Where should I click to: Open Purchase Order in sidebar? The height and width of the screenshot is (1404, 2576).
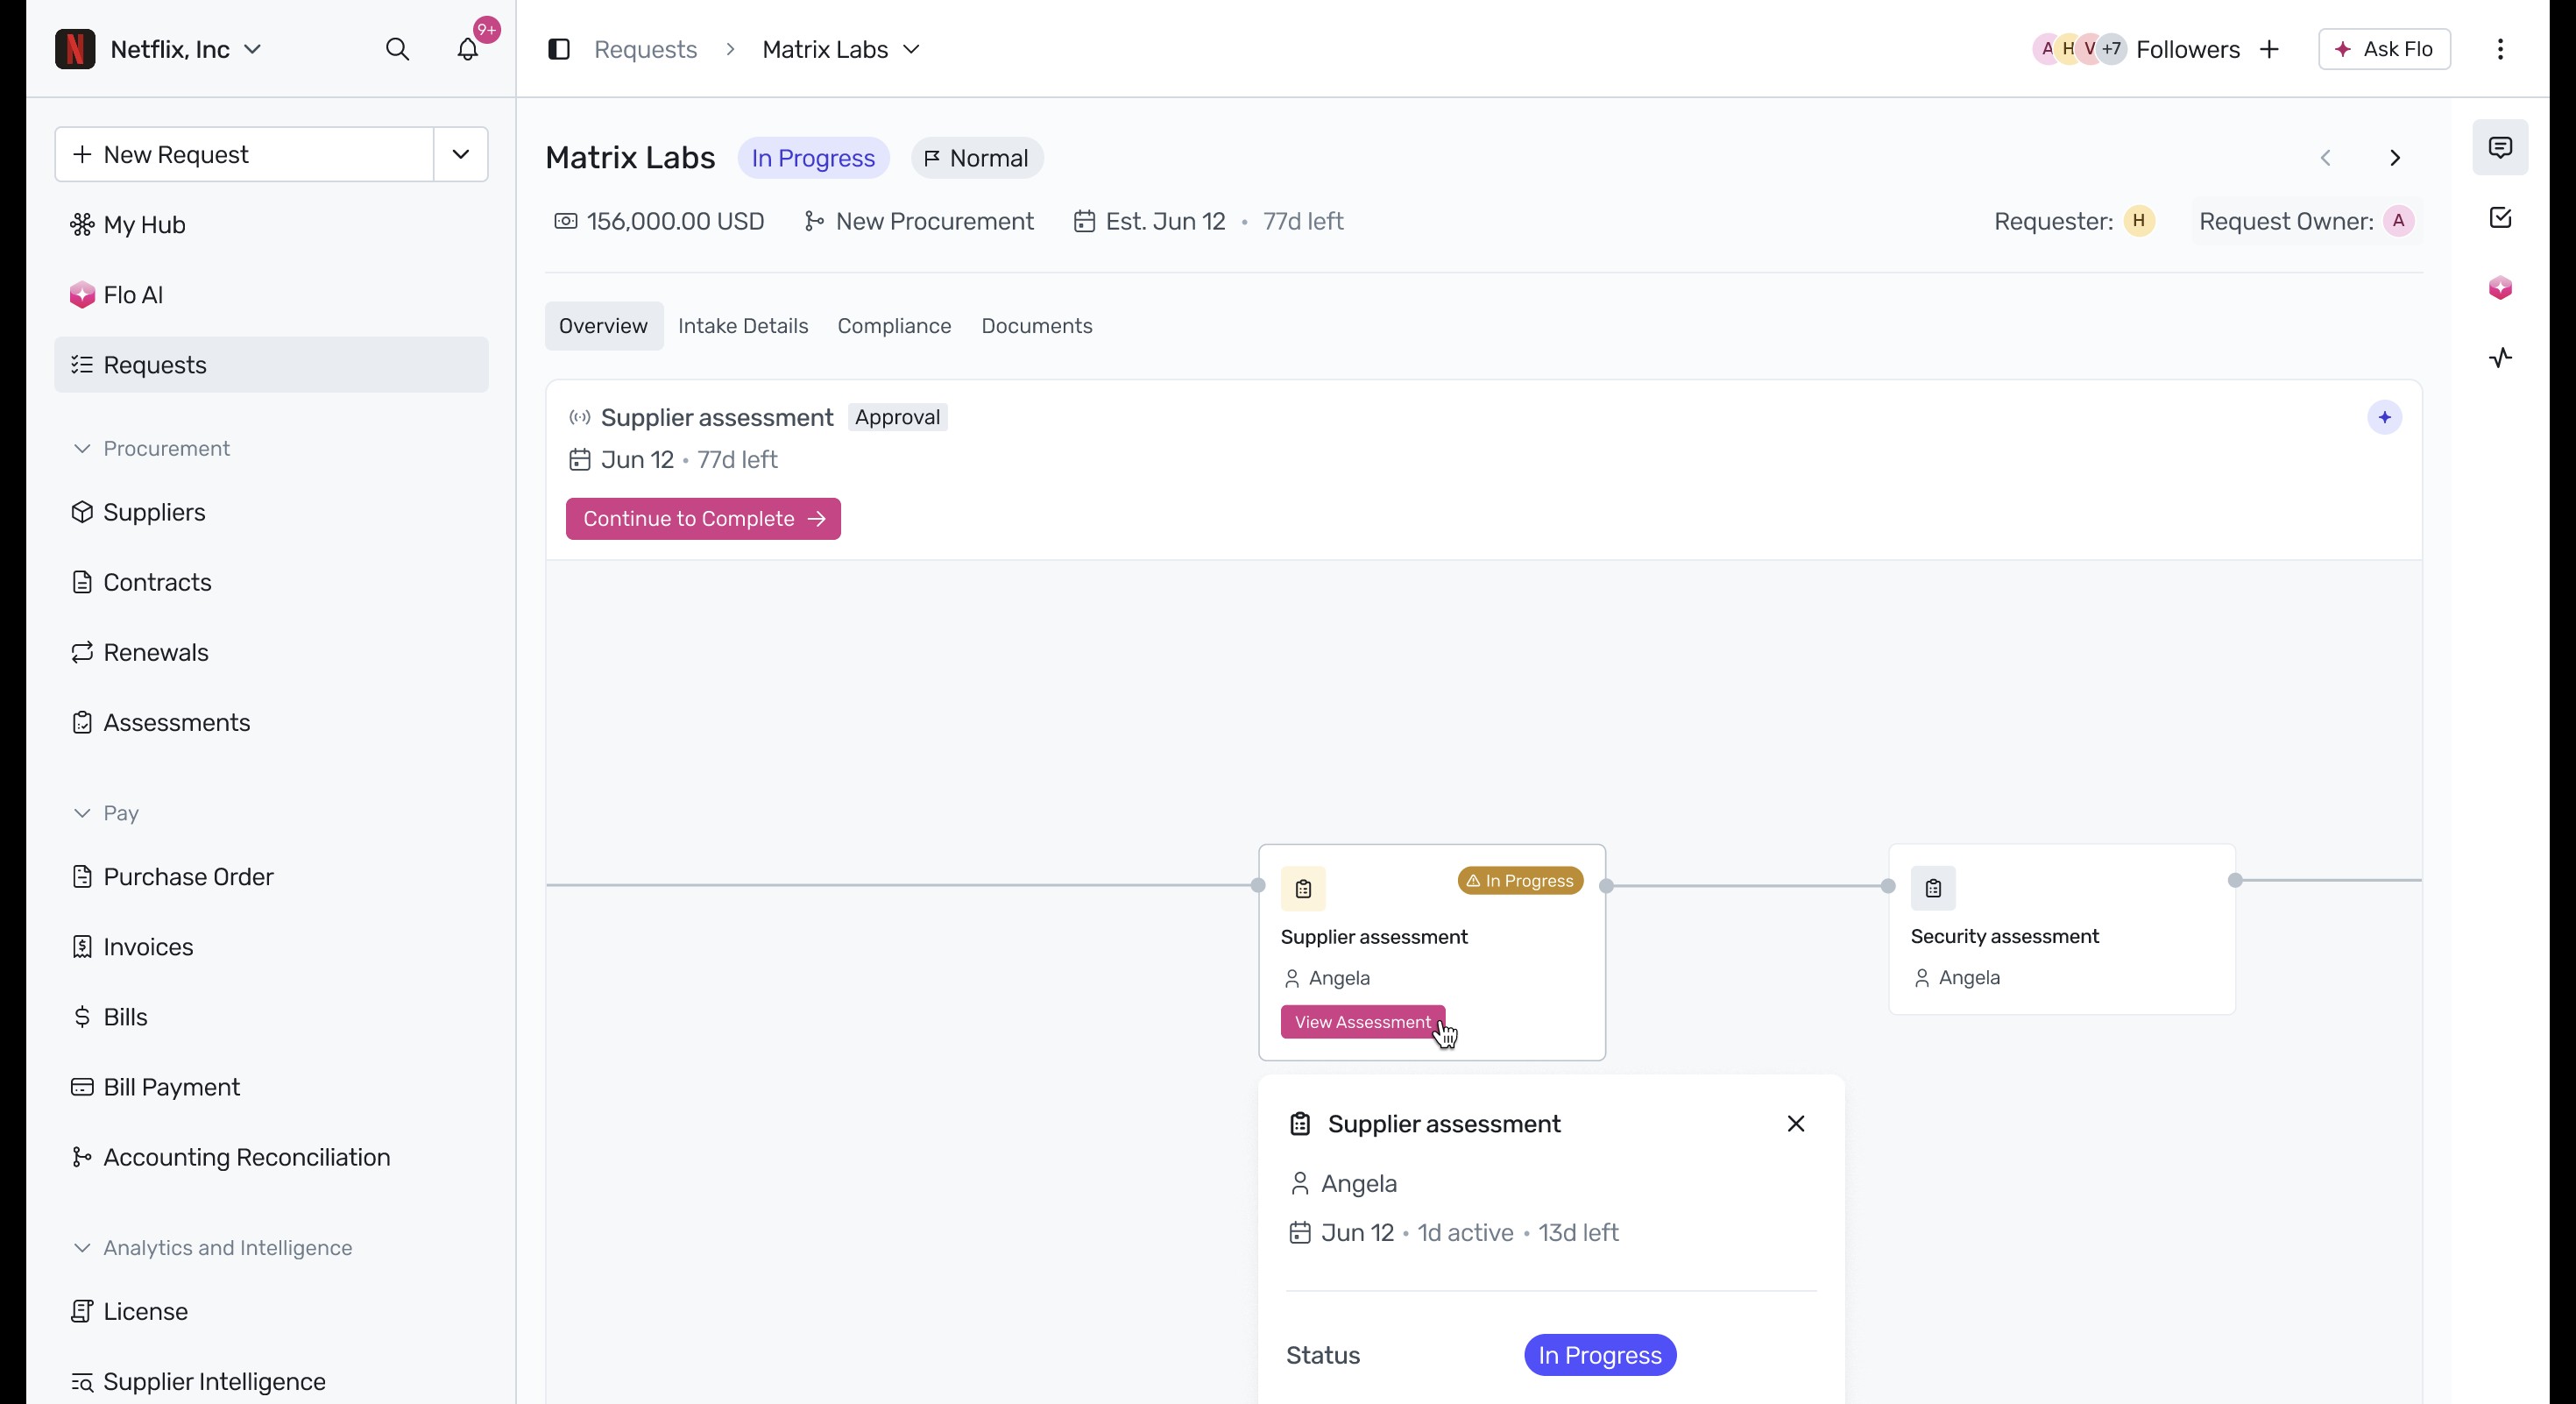(271, 877)
